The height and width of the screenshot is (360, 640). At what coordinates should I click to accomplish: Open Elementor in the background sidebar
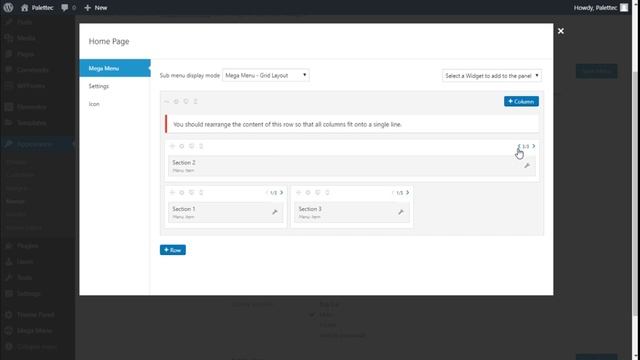31,107
